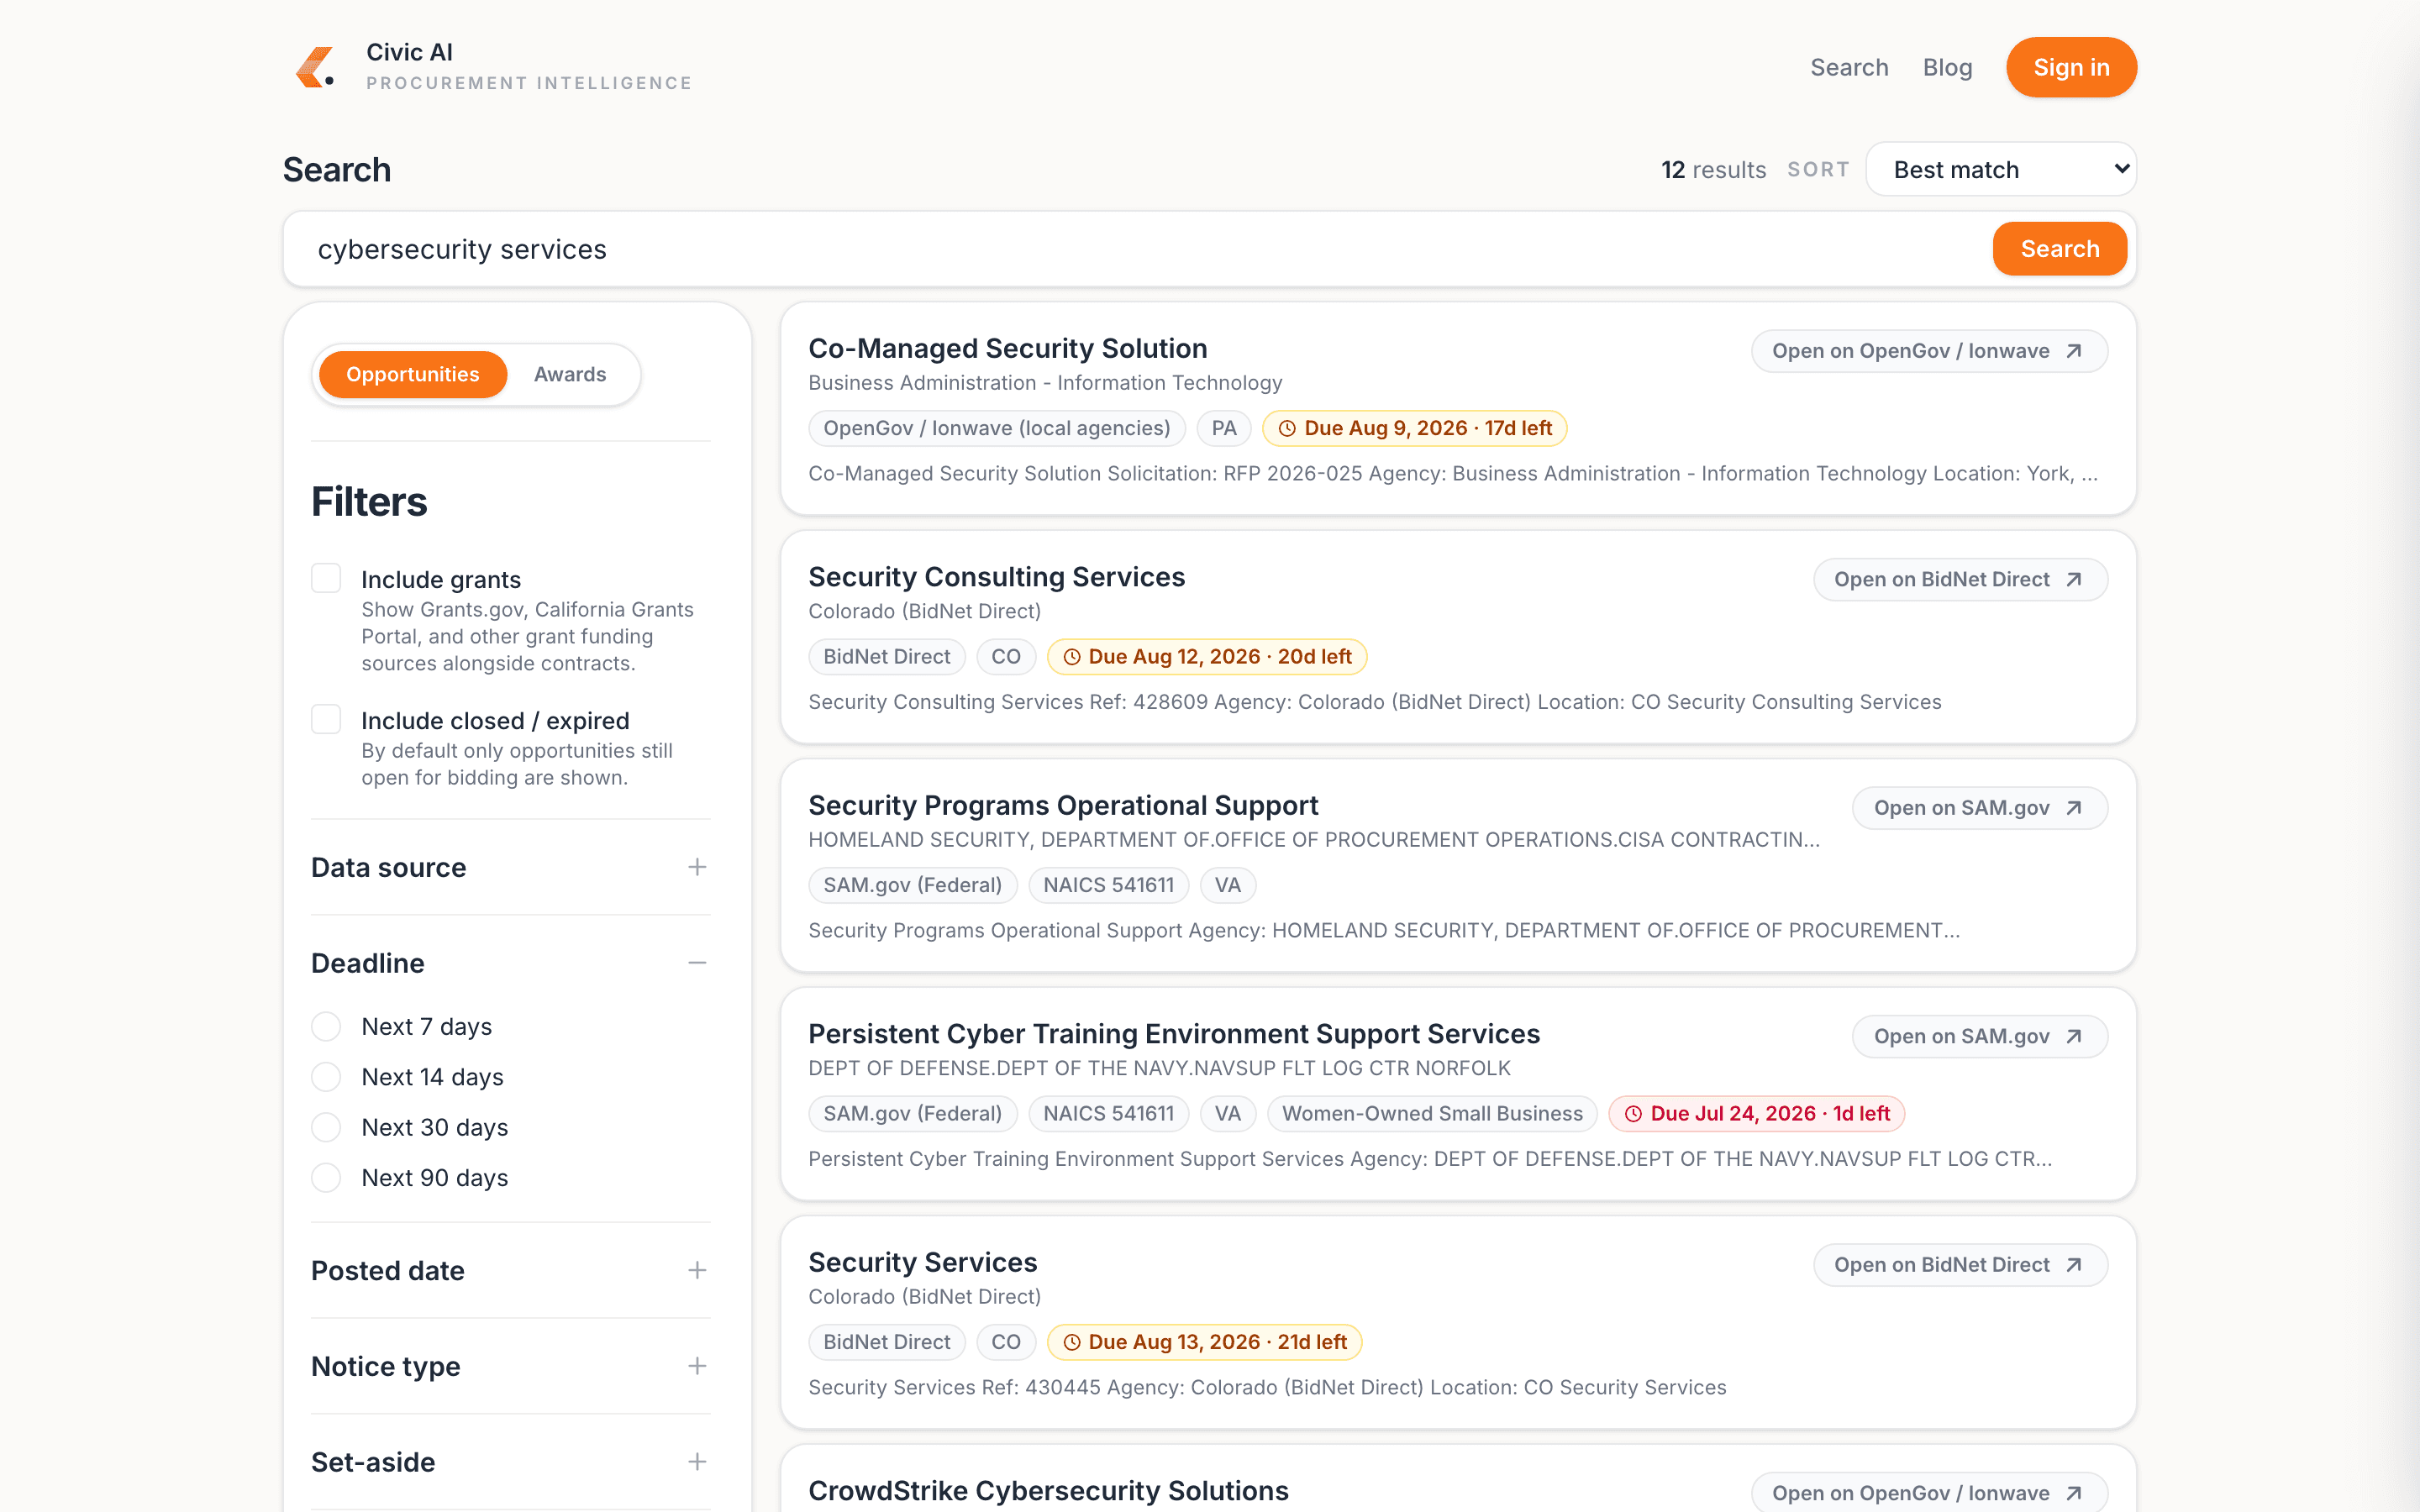Click Due Aug 9, 2026 · 17d left badge

pos(1414,429)
